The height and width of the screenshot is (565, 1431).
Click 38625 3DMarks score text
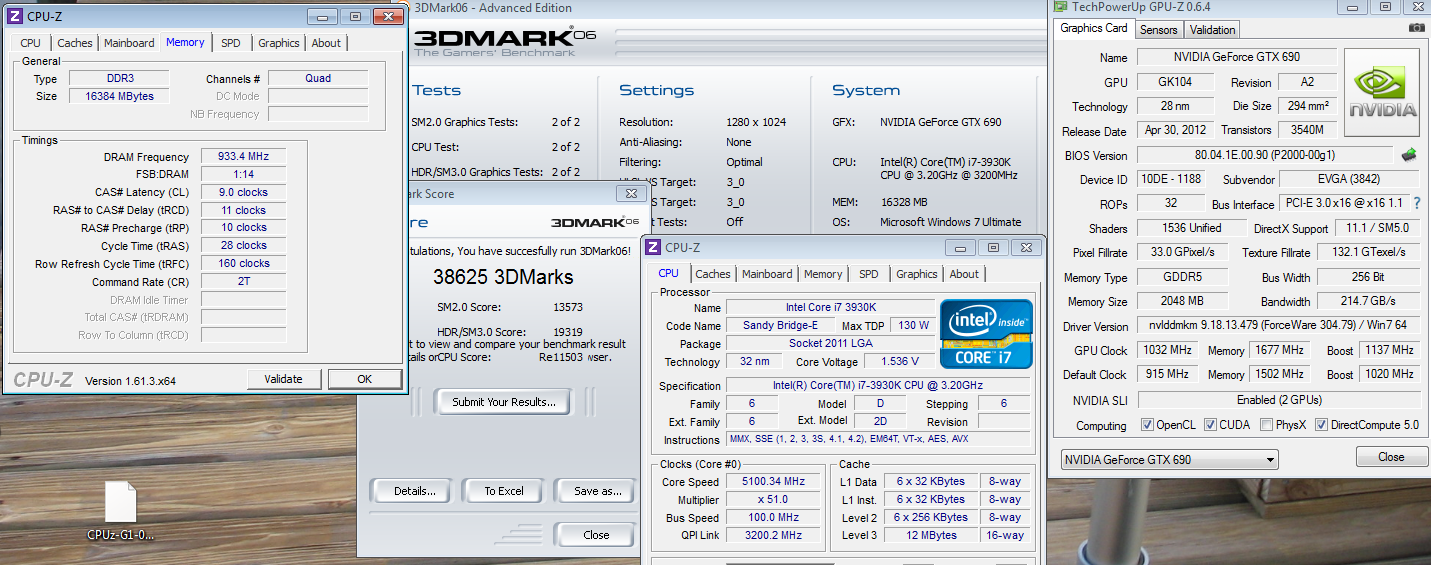pos(503,276)
